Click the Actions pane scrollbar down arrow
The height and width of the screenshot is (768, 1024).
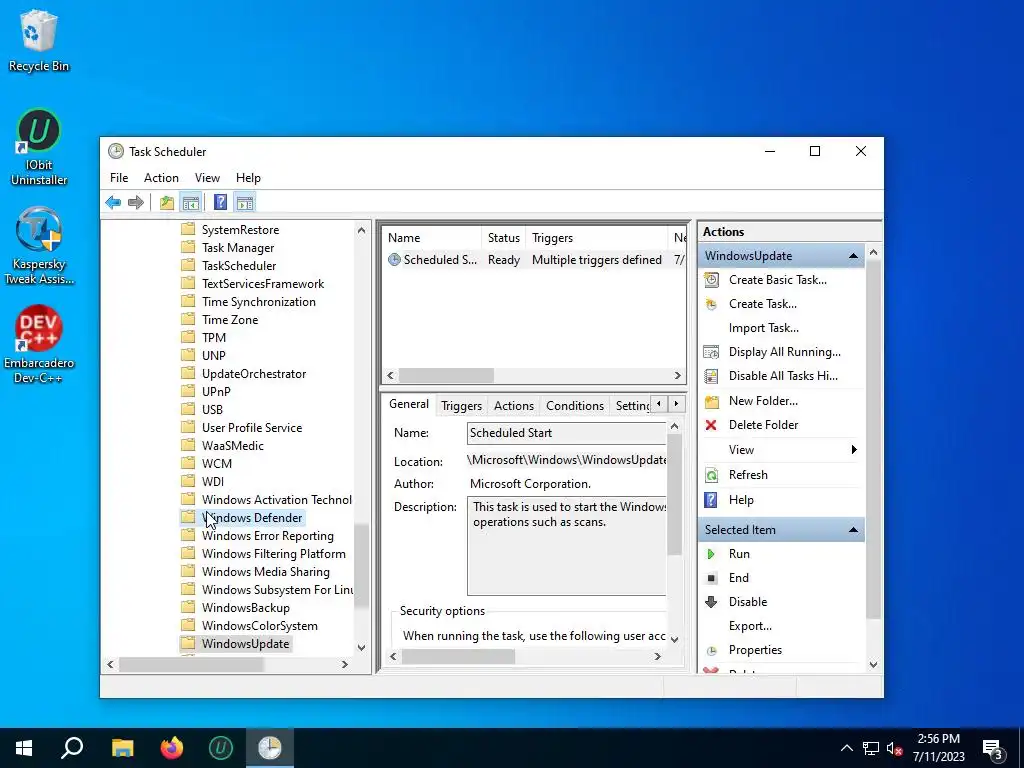click(873, 665)
